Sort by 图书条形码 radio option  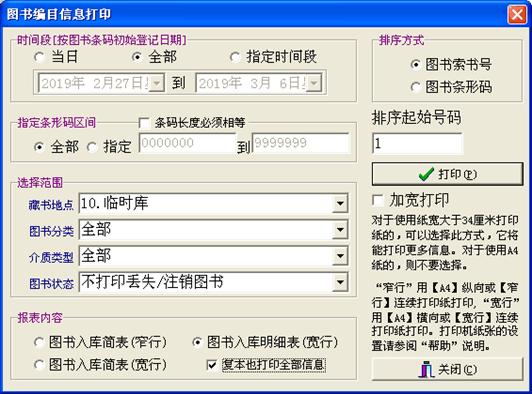pyautogui.click(x=416, y=87)
